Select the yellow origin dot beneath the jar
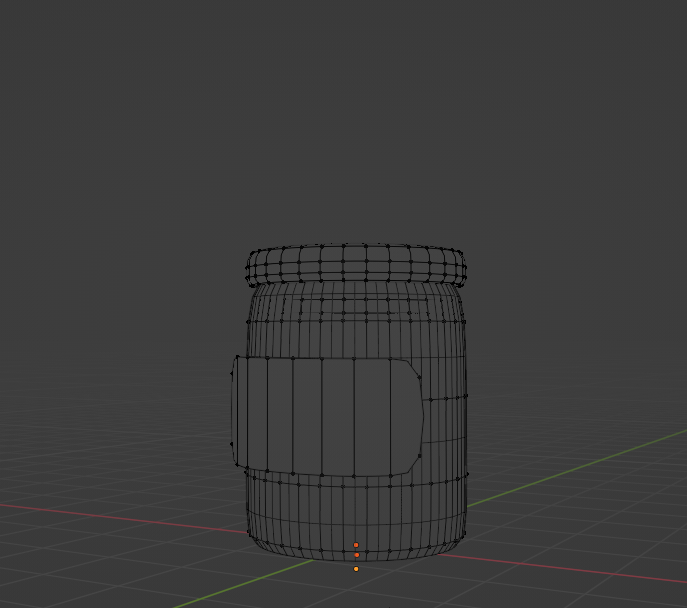Screen dimensions: 687x608 [x=356, y=569]
